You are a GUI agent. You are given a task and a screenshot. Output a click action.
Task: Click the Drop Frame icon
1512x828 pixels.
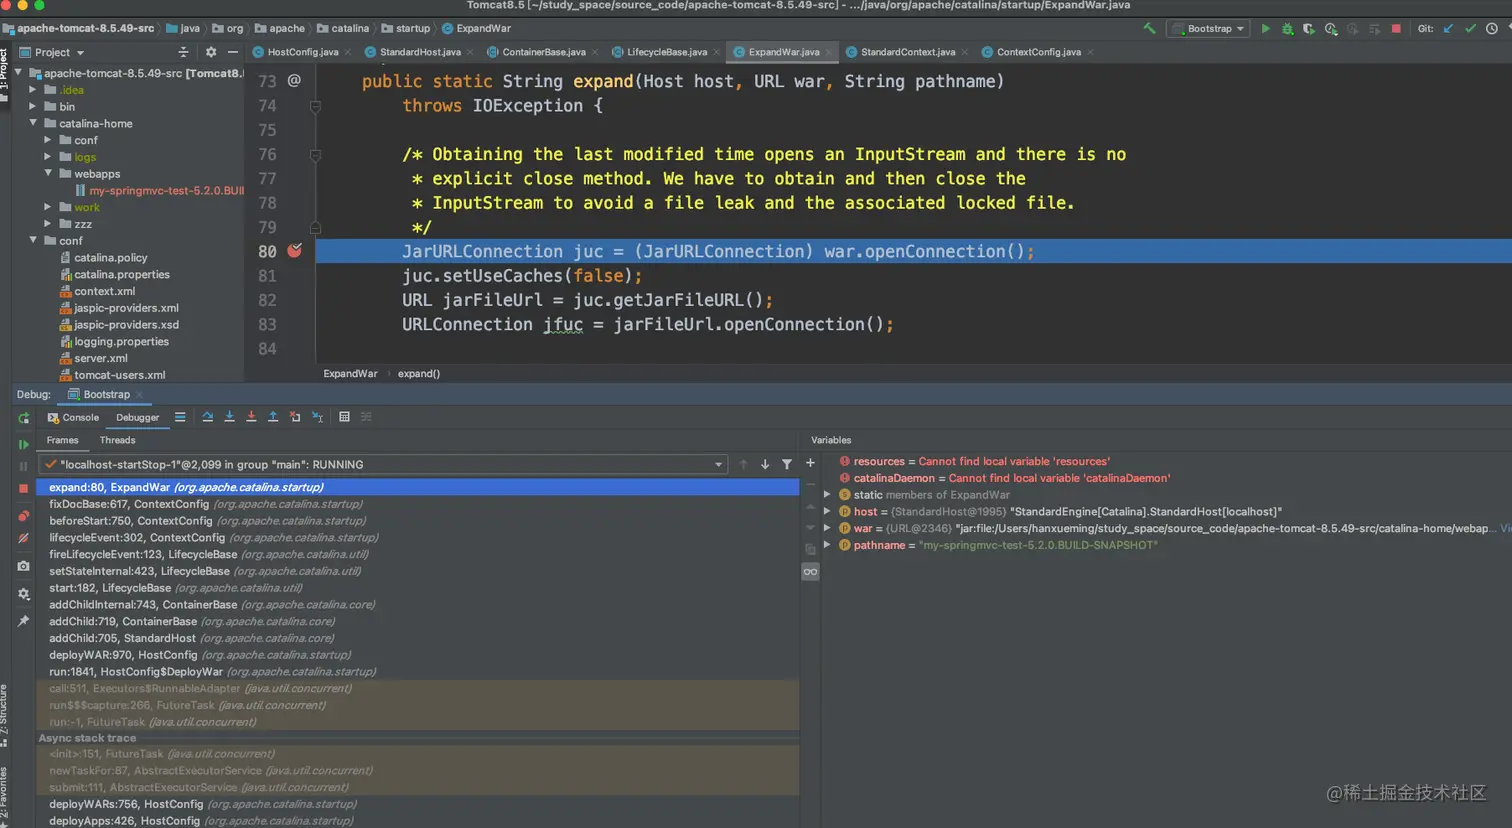(295, 417)
